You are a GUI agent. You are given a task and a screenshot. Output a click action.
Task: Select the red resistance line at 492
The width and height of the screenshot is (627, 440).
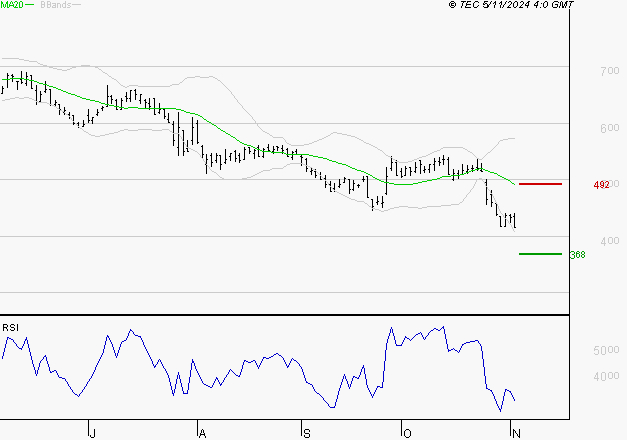540,184
